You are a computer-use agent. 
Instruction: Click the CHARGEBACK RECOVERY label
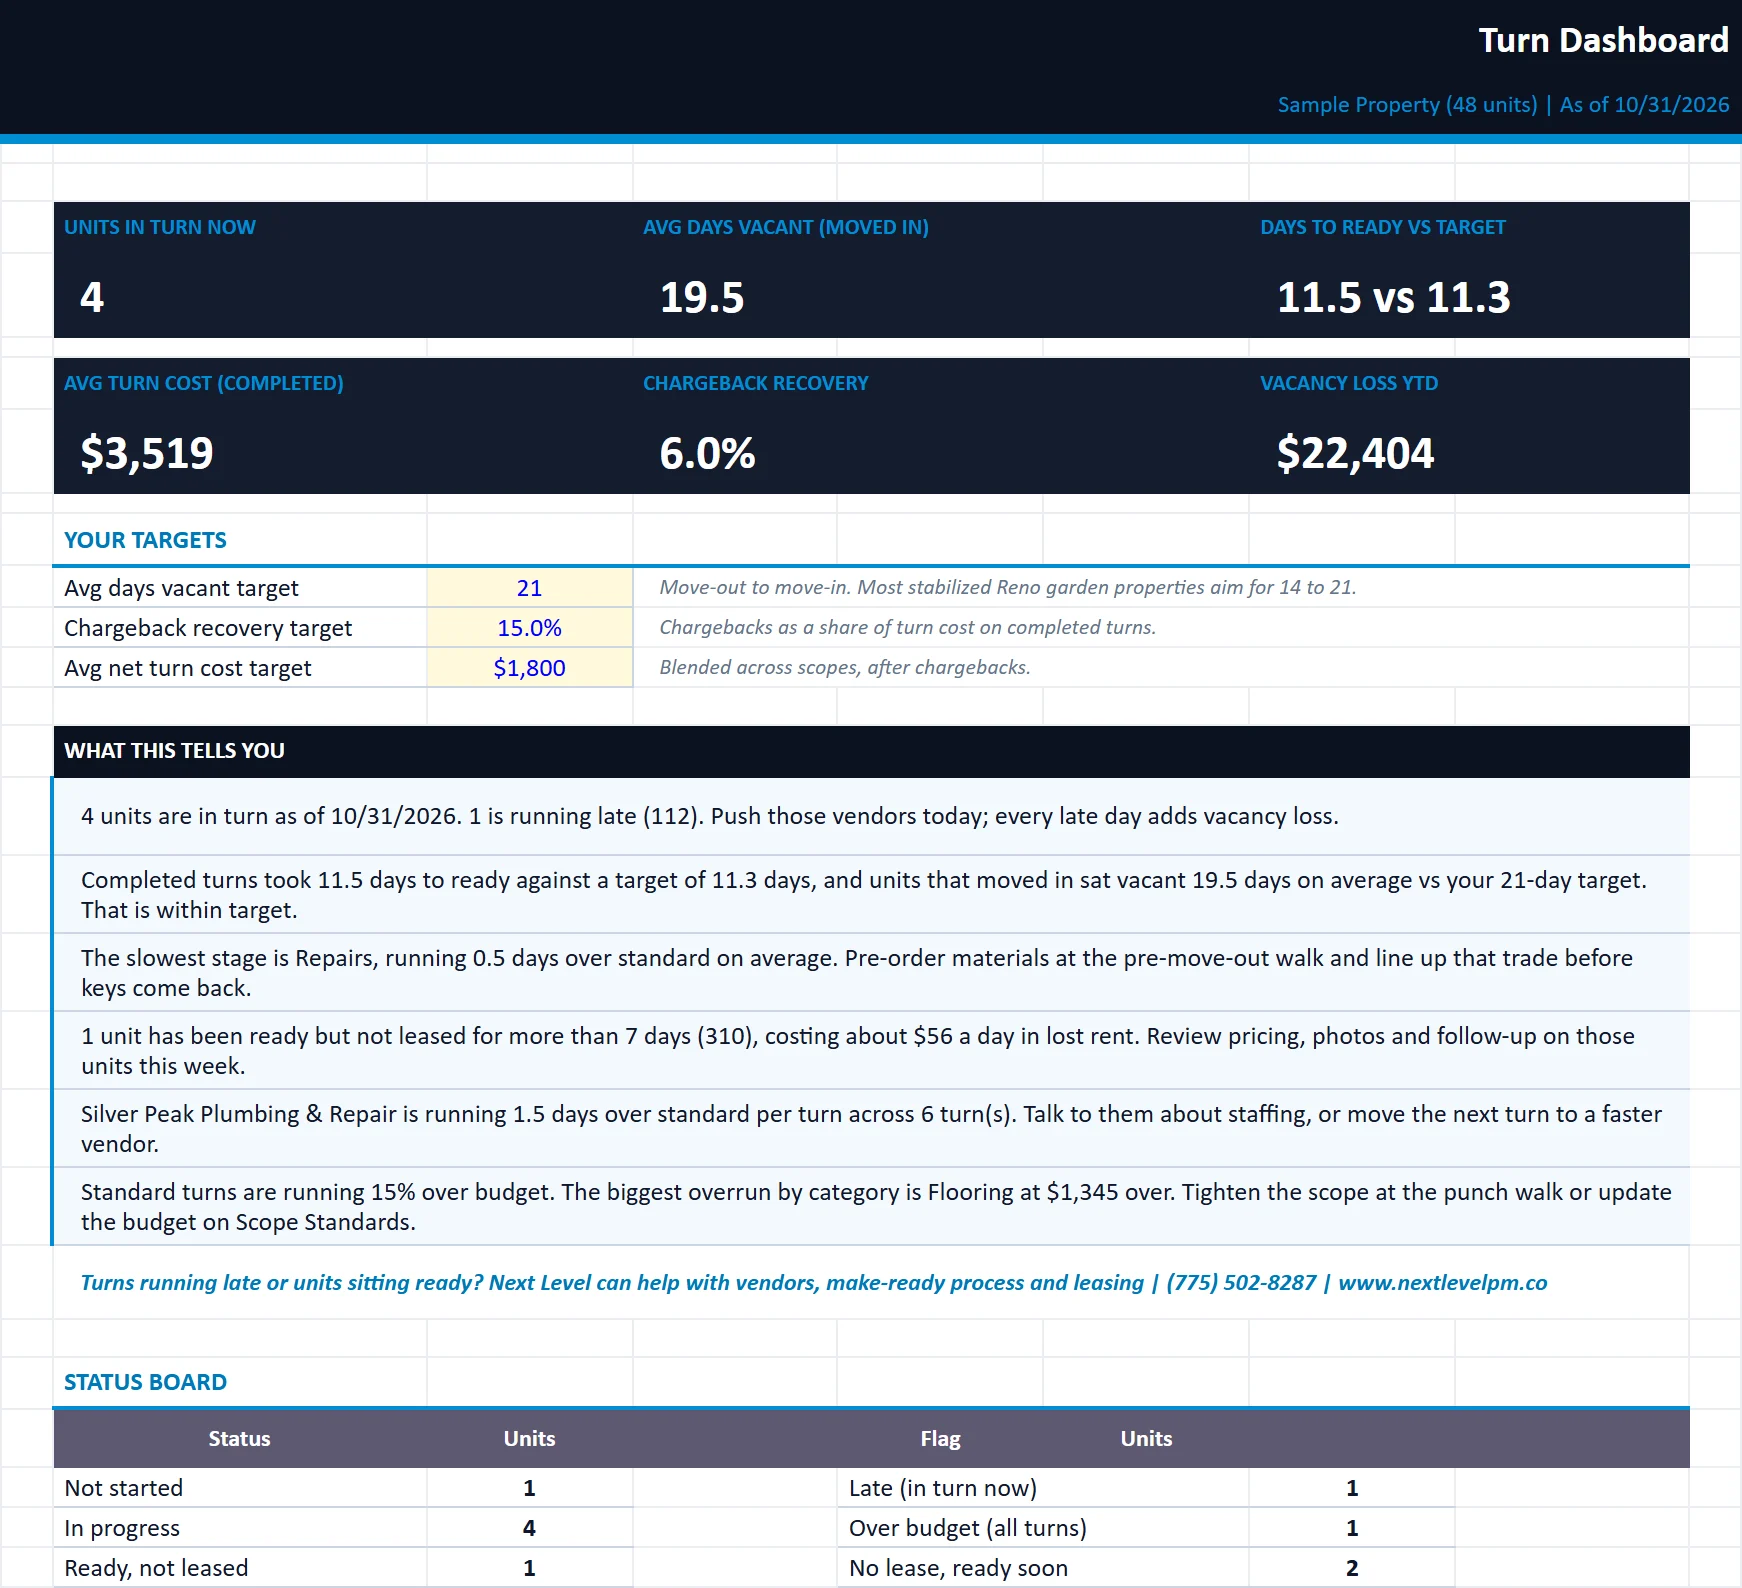click(756, 383)
